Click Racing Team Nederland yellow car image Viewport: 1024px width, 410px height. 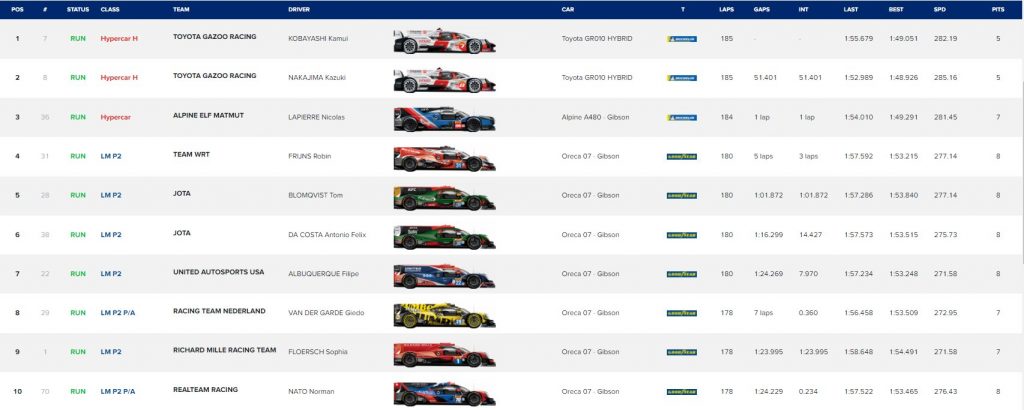tap(444, 315)
